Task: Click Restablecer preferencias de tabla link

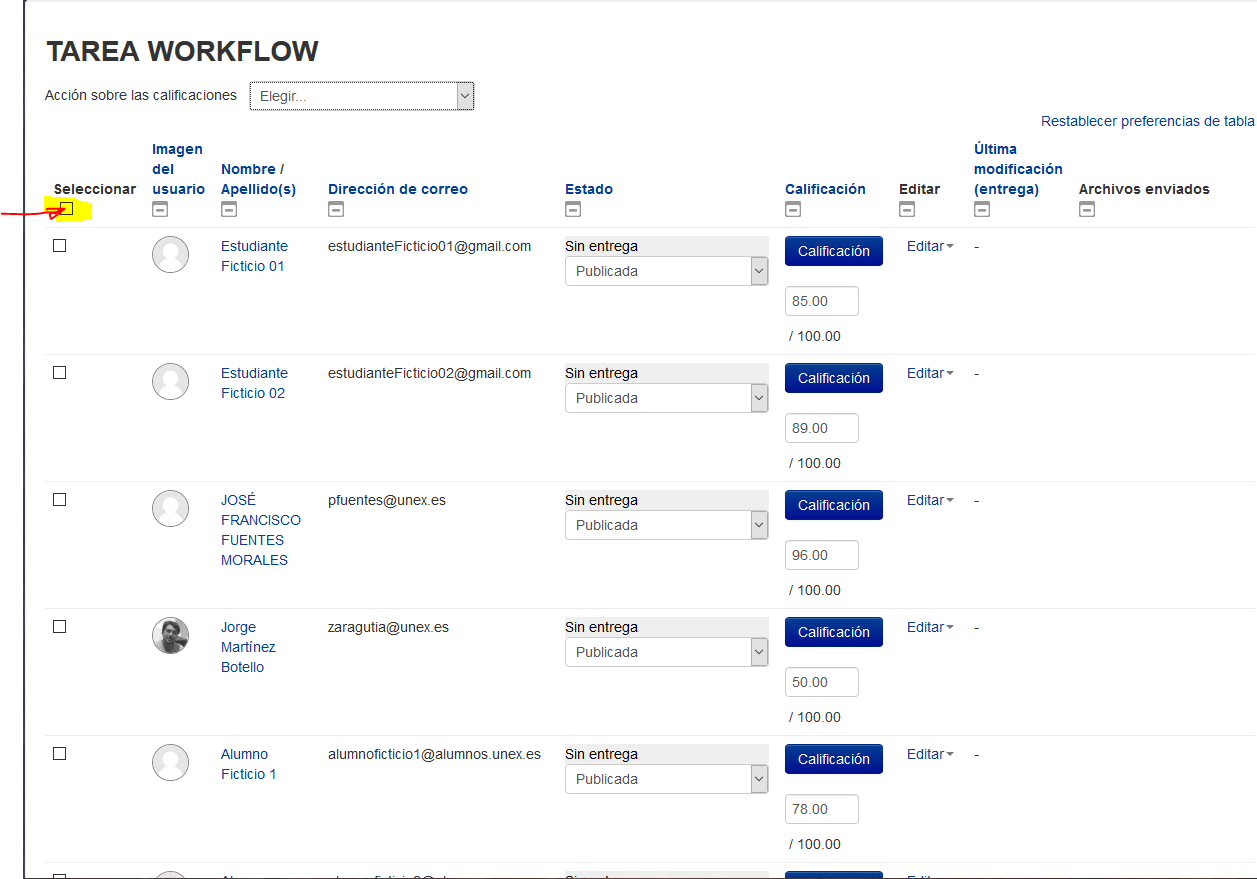Action: point(1147,121)
